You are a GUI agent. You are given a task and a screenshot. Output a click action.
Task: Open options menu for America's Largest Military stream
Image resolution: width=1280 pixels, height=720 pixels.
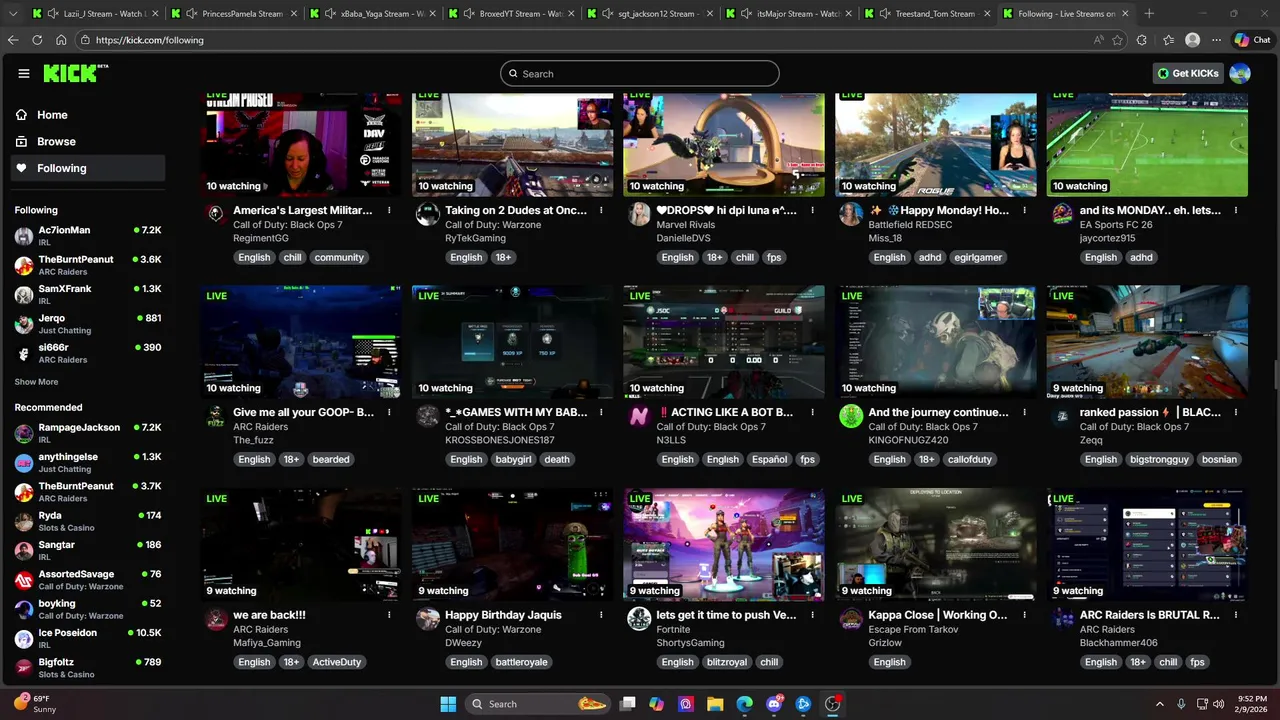[x=389, y=211]
